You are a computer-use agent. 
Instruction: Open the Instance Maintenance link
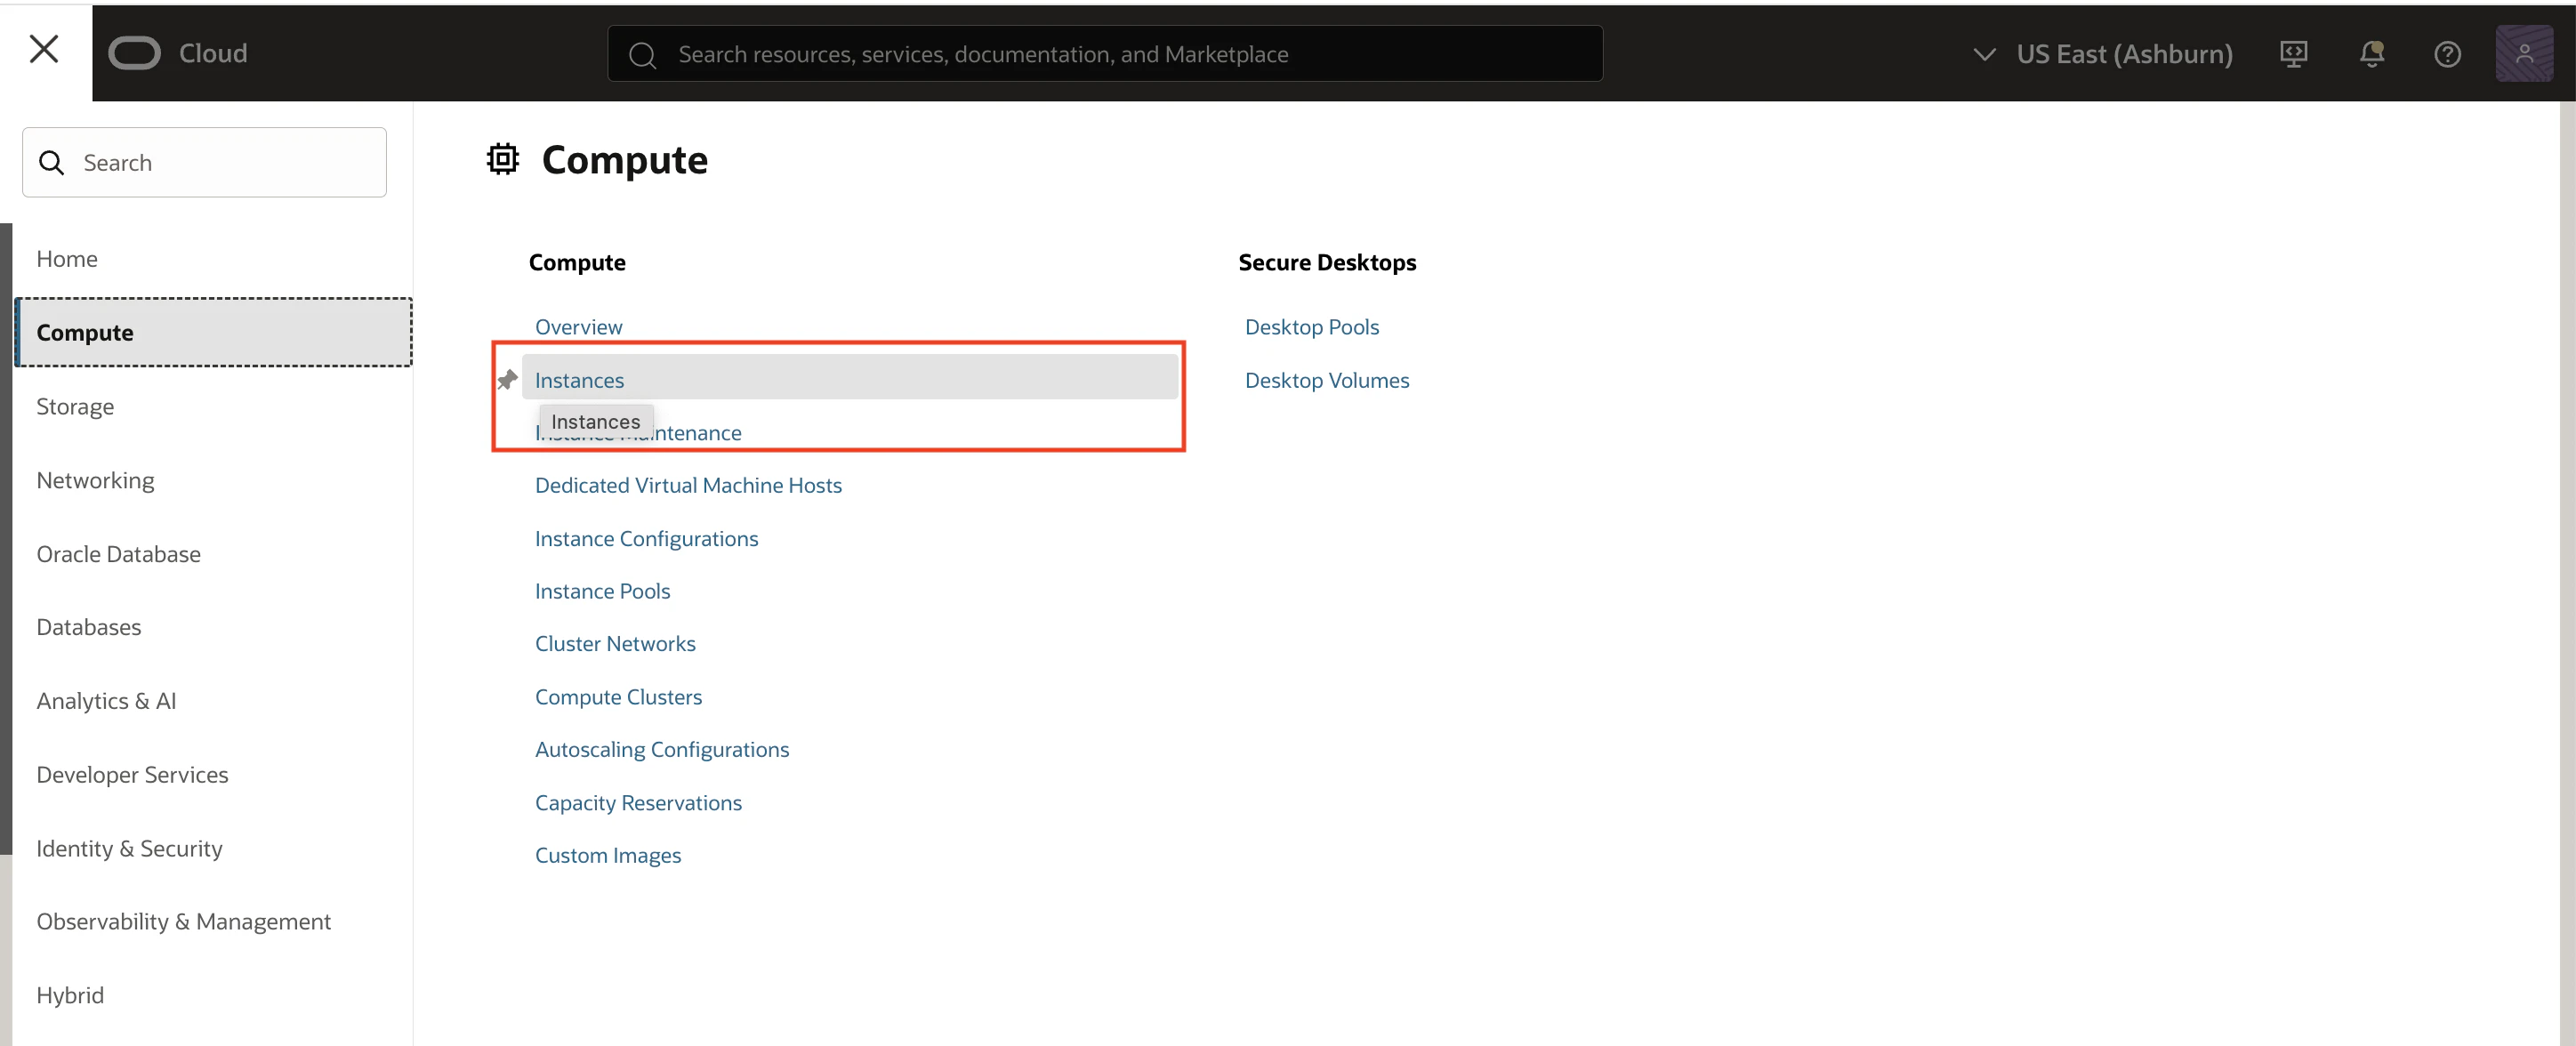click(638, 433)
